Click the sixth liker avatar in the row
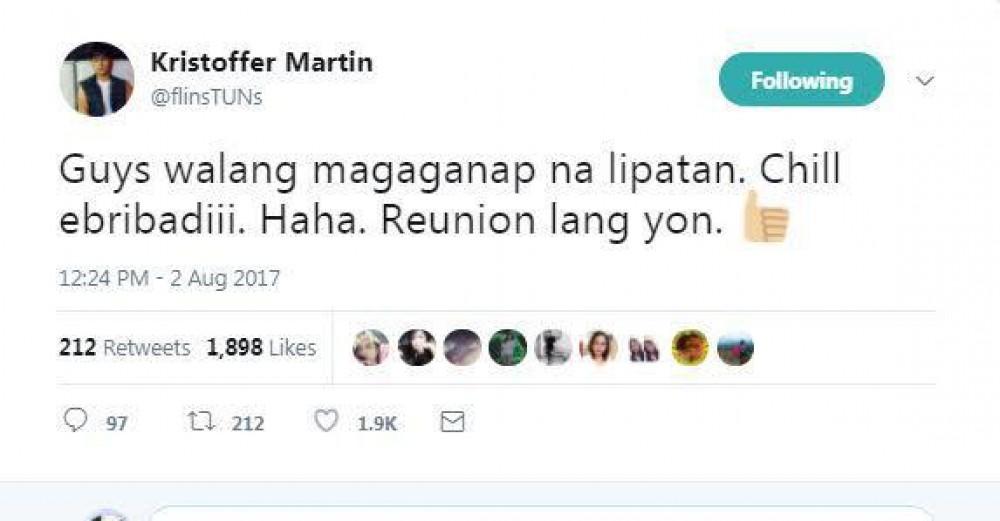Screen dimensions: 1000x521 (x=598, y=347)
